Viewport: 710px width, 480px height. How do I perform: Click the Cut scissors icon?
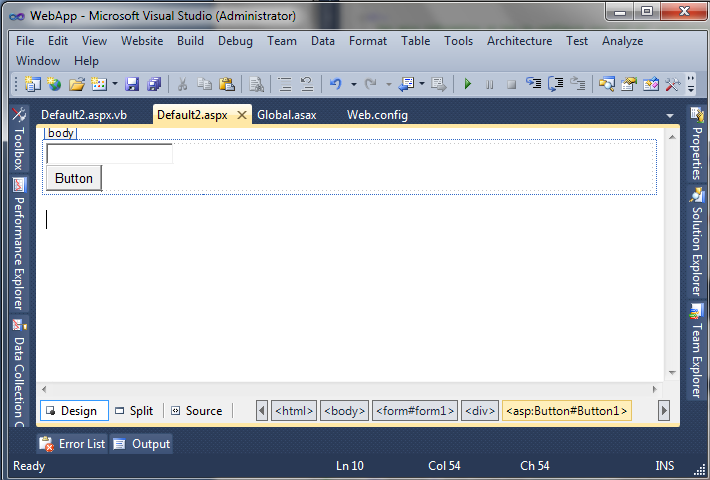point(182,84)
